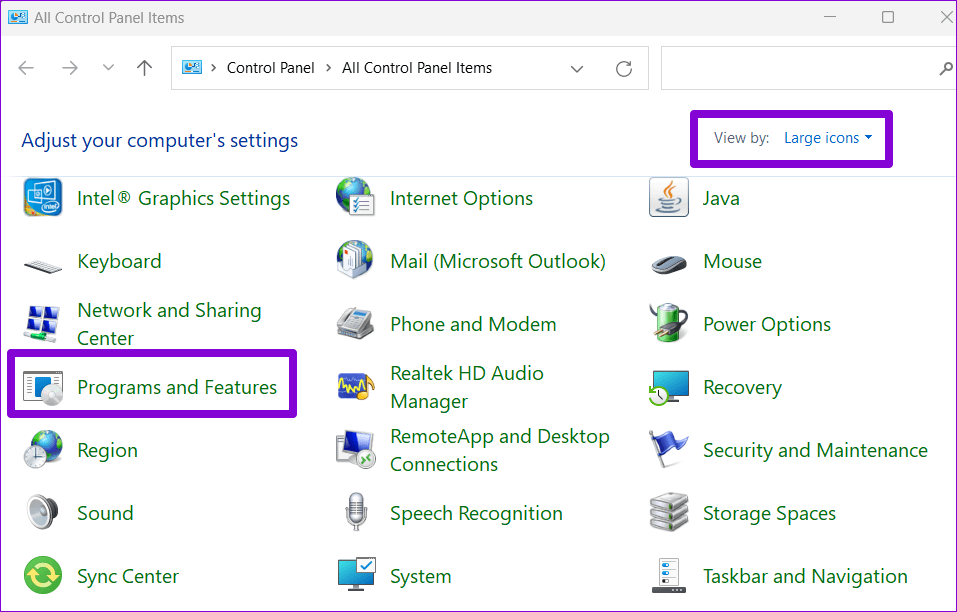Open Security and Maintenance link
Image resolution: width=957 pixels, height=612 pixels.
(815, 450)
